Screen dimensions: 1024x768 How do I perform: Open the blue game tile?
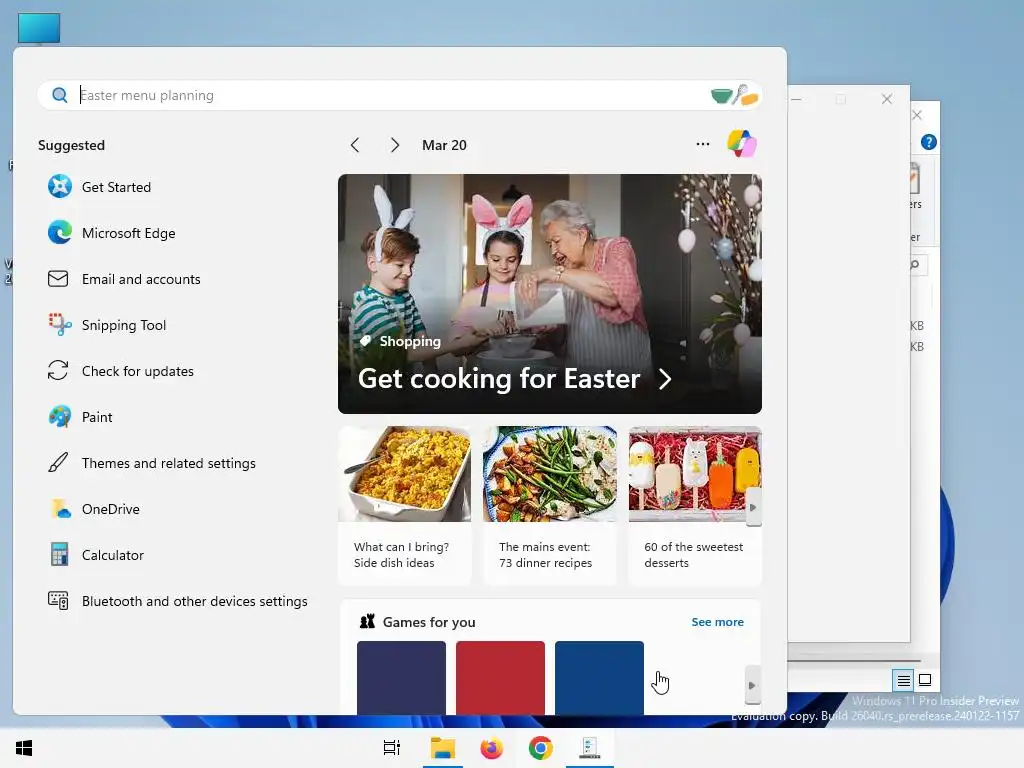[x=600, y=678]
